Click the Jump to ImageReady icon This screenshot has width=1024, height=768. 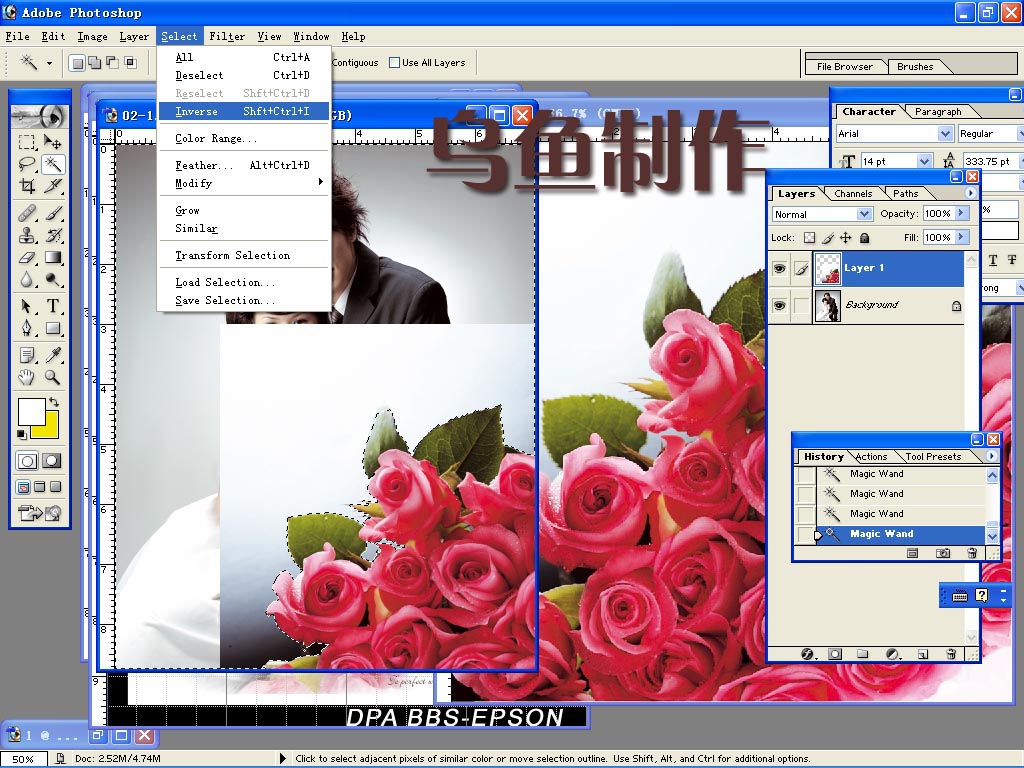(39, 513)
